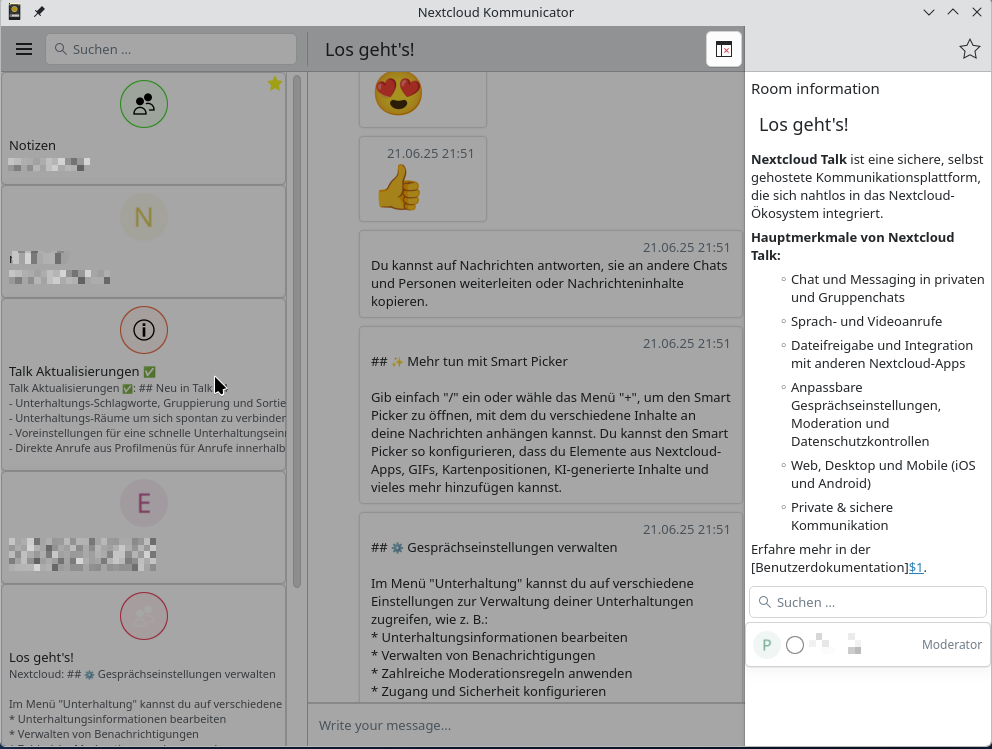Open the Los geht's! group avatar

coord(144,616)
